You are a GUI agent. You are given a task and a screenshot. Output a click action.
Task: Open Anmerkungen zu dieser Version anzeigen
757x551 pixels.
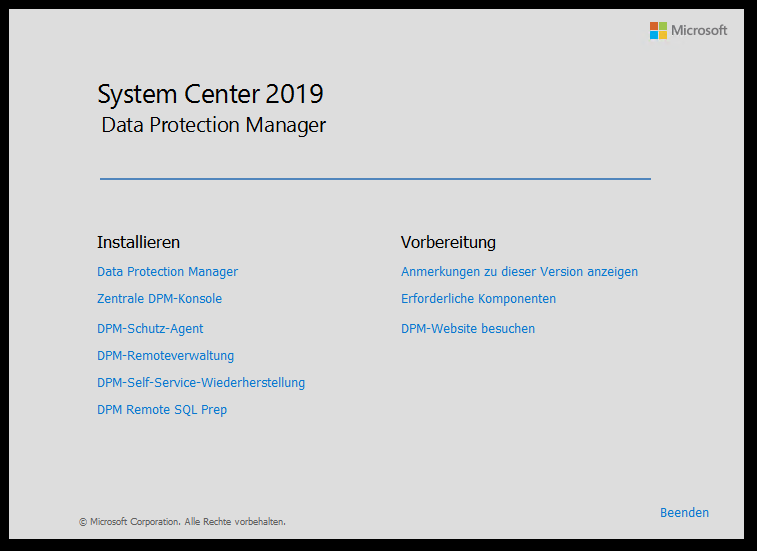pos(519,272)
